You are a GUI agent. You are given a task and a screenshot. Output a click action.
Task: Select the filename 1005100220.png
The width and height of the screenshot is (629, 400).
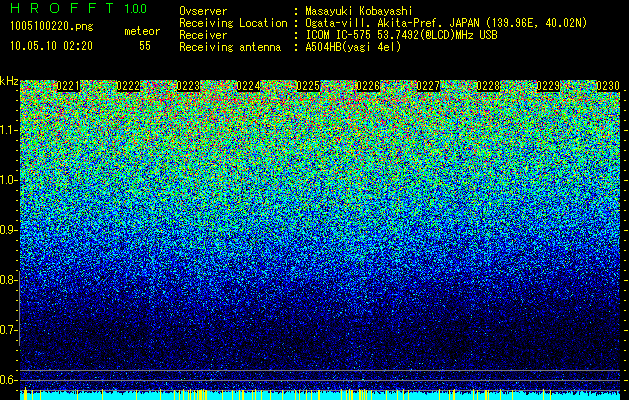tap(52, 27)
